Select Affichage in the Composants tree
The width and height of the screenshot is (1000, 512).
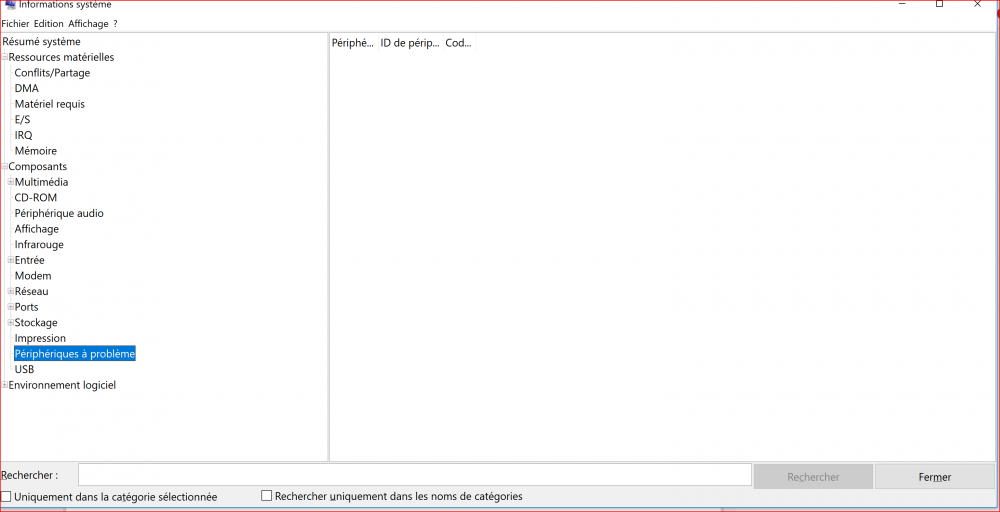pos(36,229)
